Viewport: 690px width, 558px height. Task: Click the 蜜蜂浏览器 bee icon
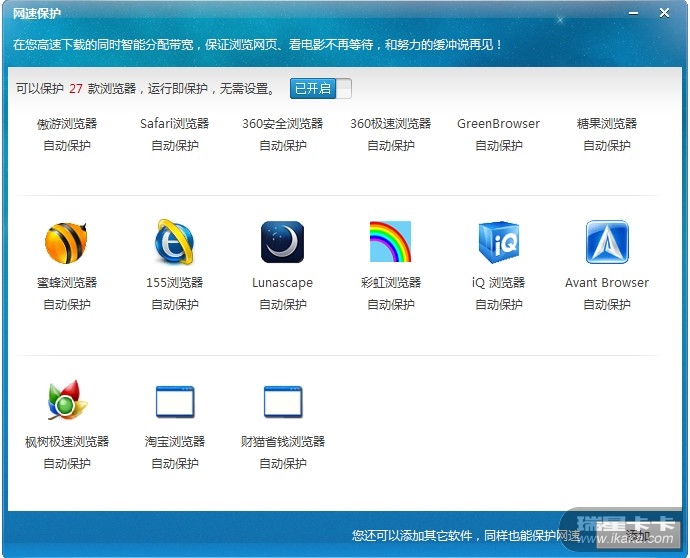click(66, 242)
